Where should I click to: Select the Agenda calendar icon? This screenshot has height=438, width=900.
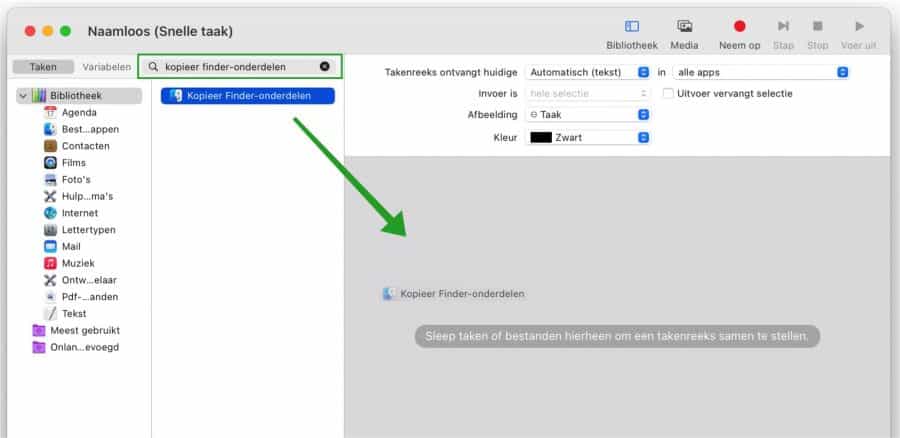point(51,113)
